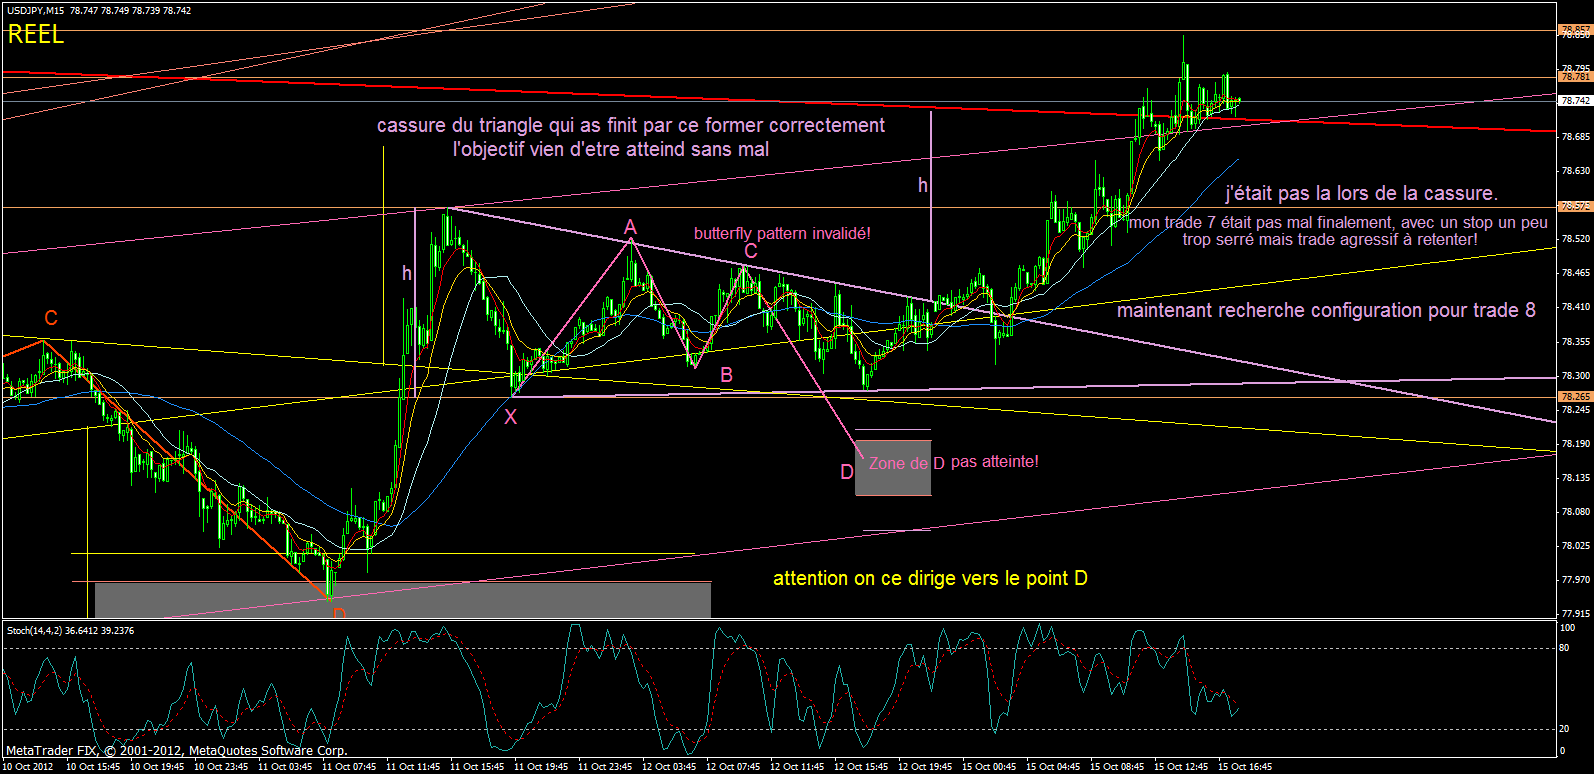
Task: Click the 78.355 price axis value
Action: tap(1575, 341)
